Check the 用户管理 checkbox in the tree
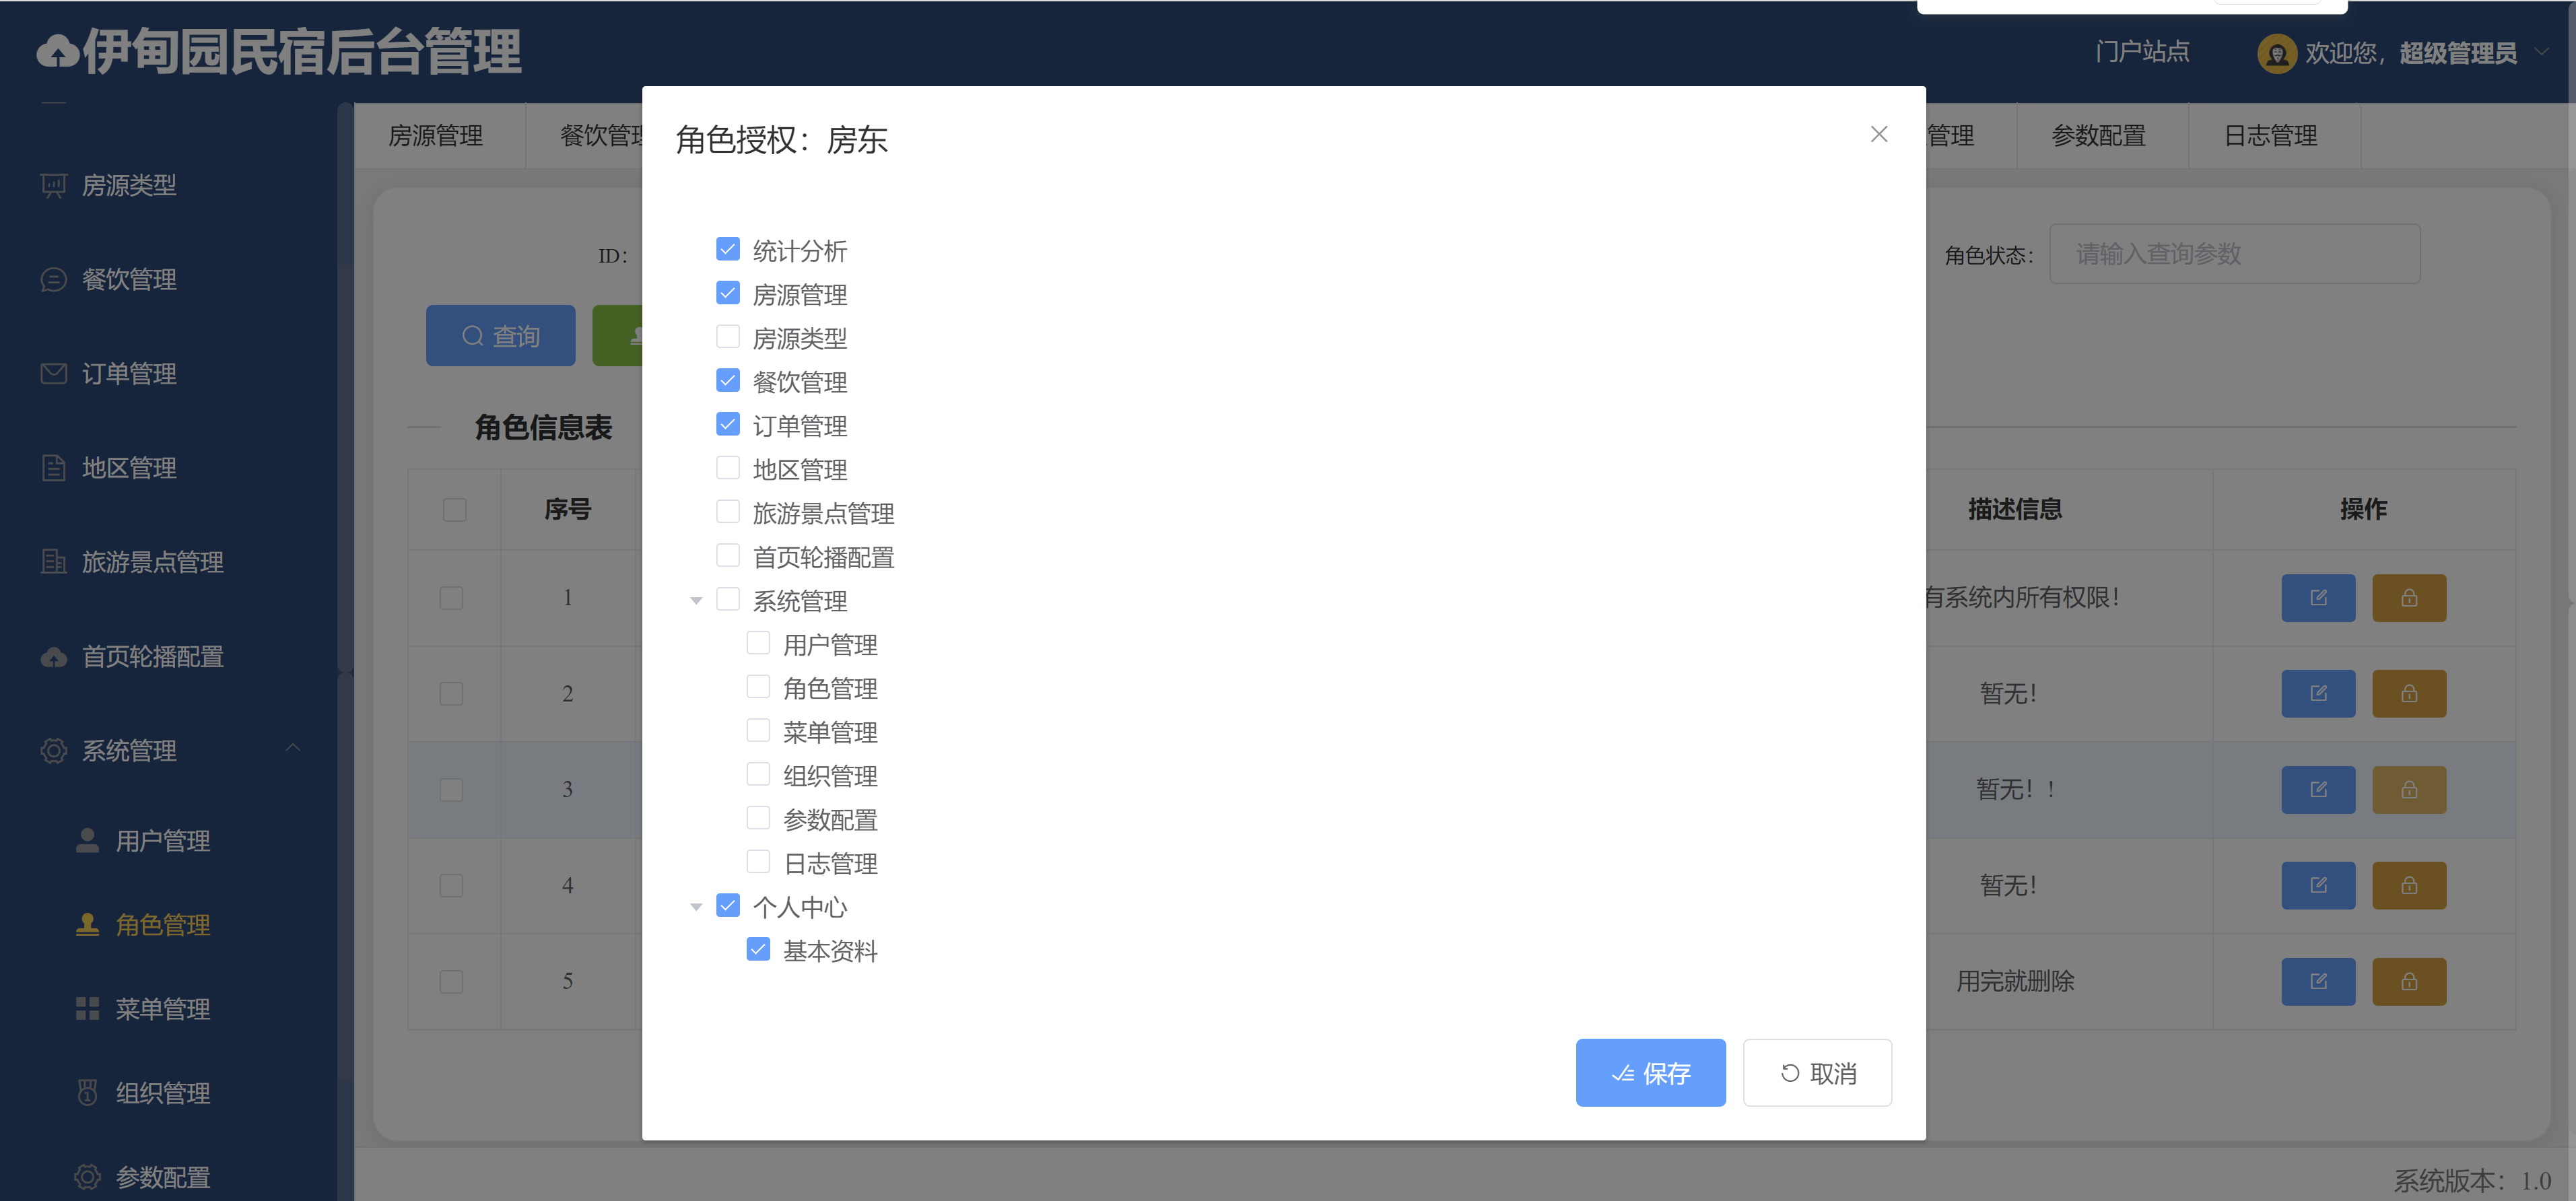 click(x=759, y=643)
